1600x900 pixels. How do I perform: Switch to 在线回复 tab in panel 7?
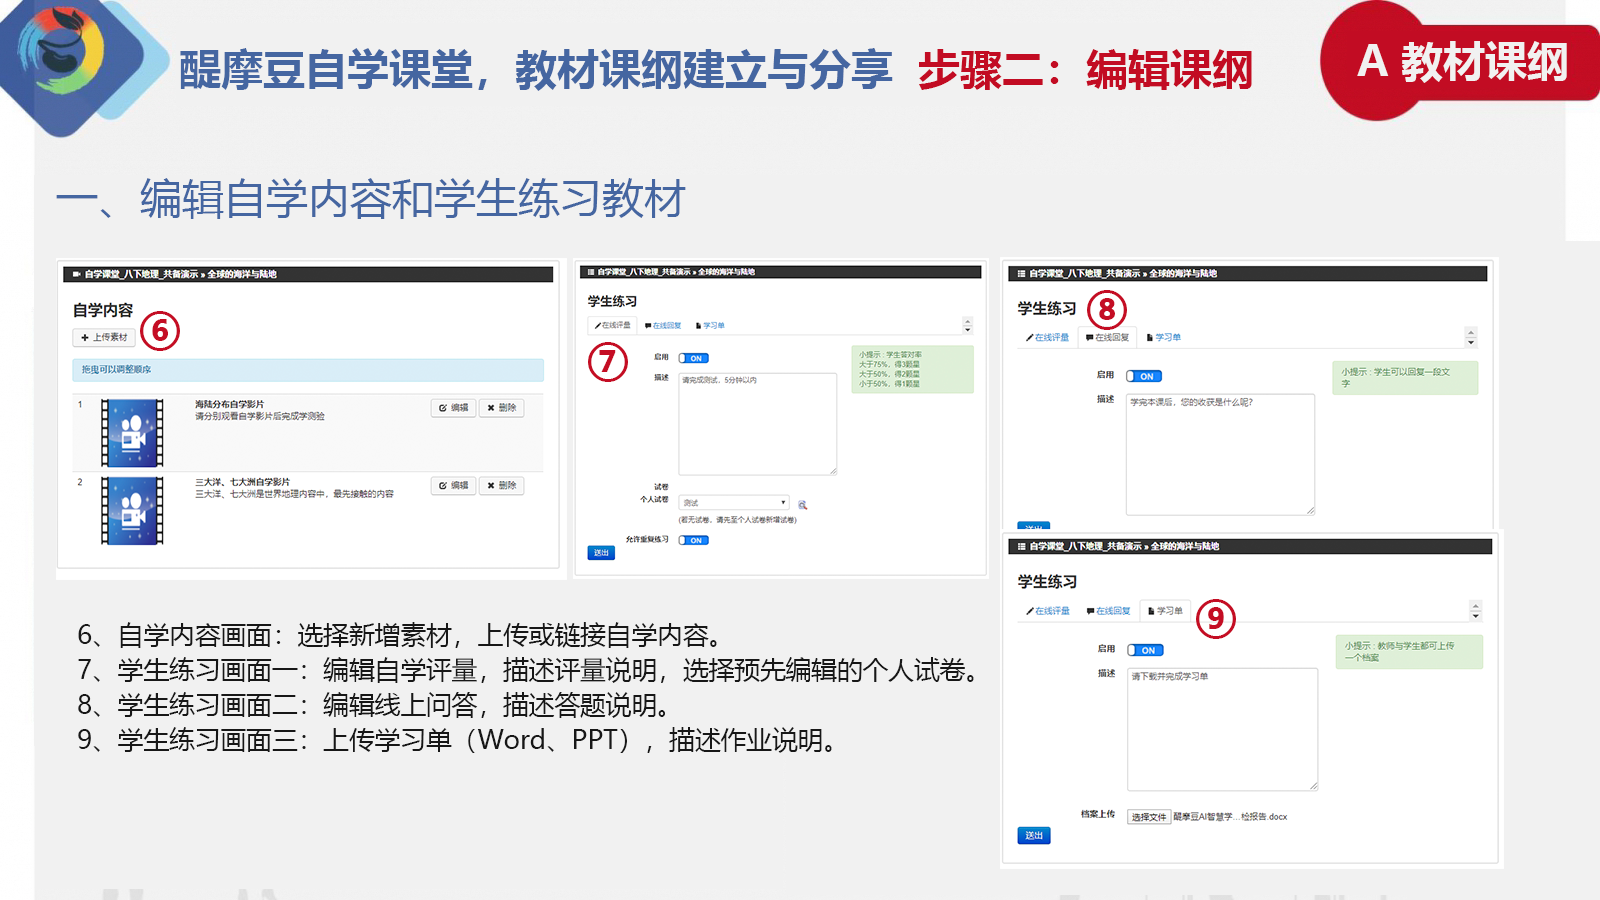coord(663,326)
